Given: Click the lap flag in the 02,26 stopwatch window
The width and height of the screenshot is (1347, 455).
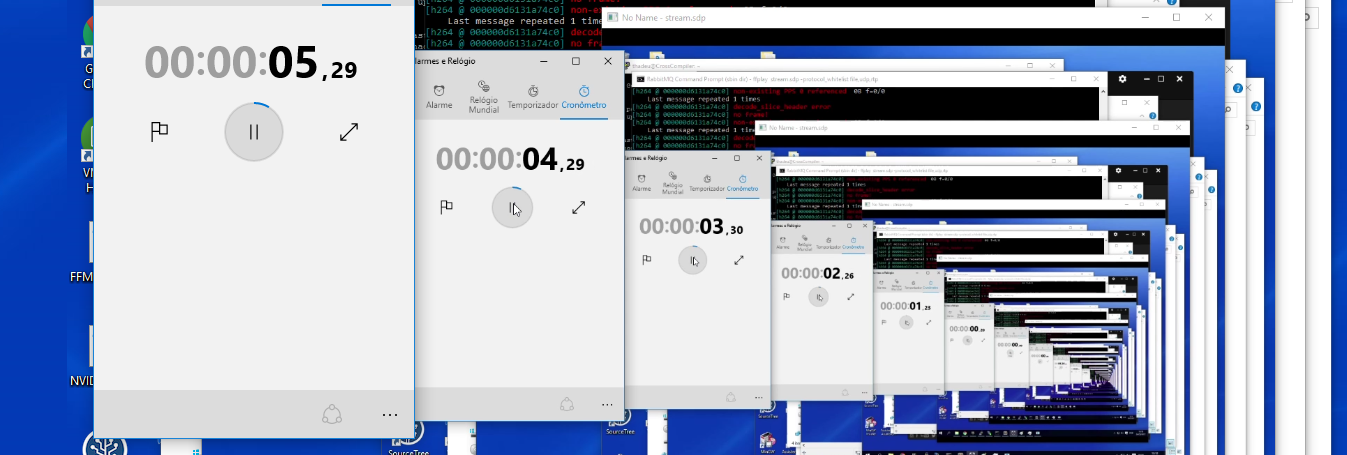Looking at the screenshot, I should (x=786, y=297).
